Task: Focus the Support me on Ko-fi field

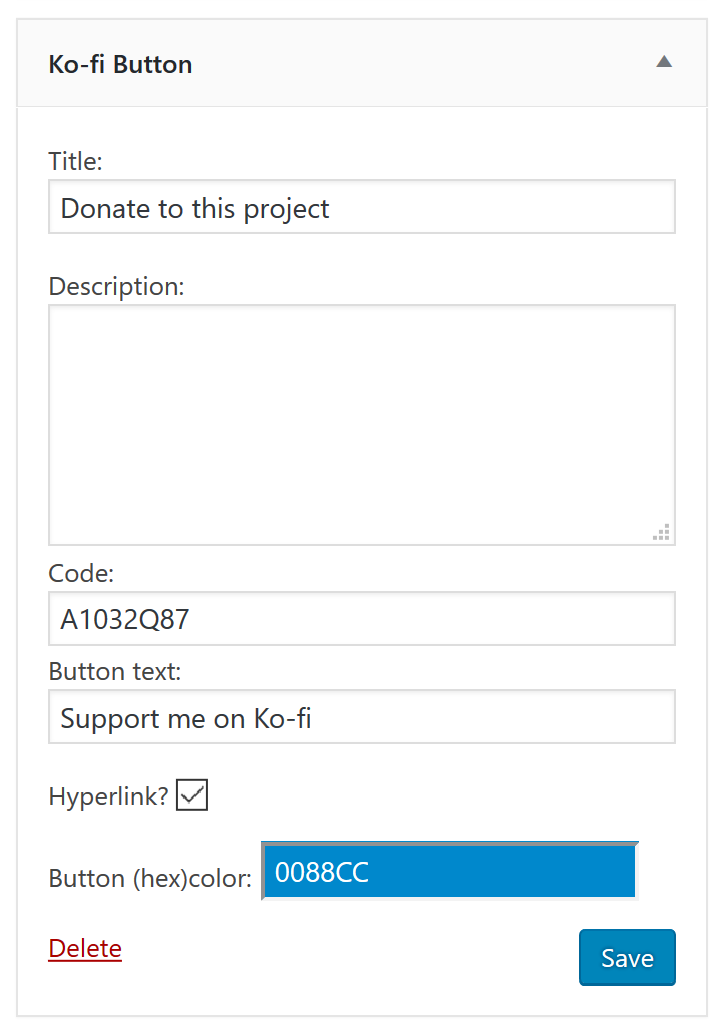Action: tap(362, 717)
